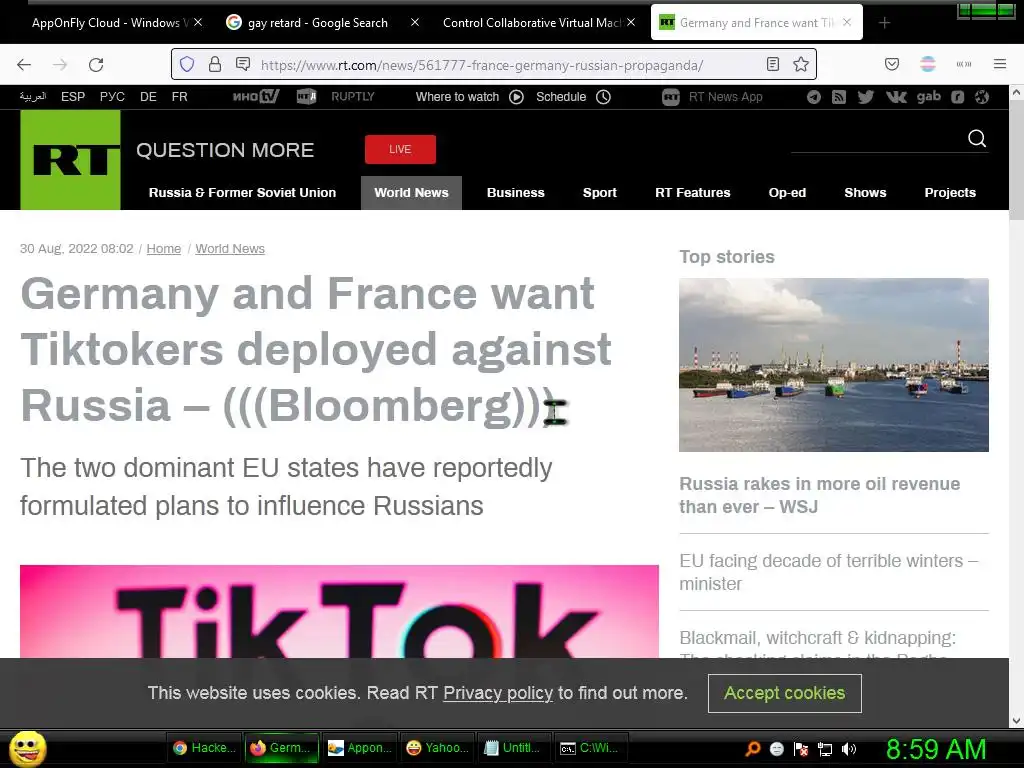Visit RT's Twitter via the bird icon

[x=866, y=97]
